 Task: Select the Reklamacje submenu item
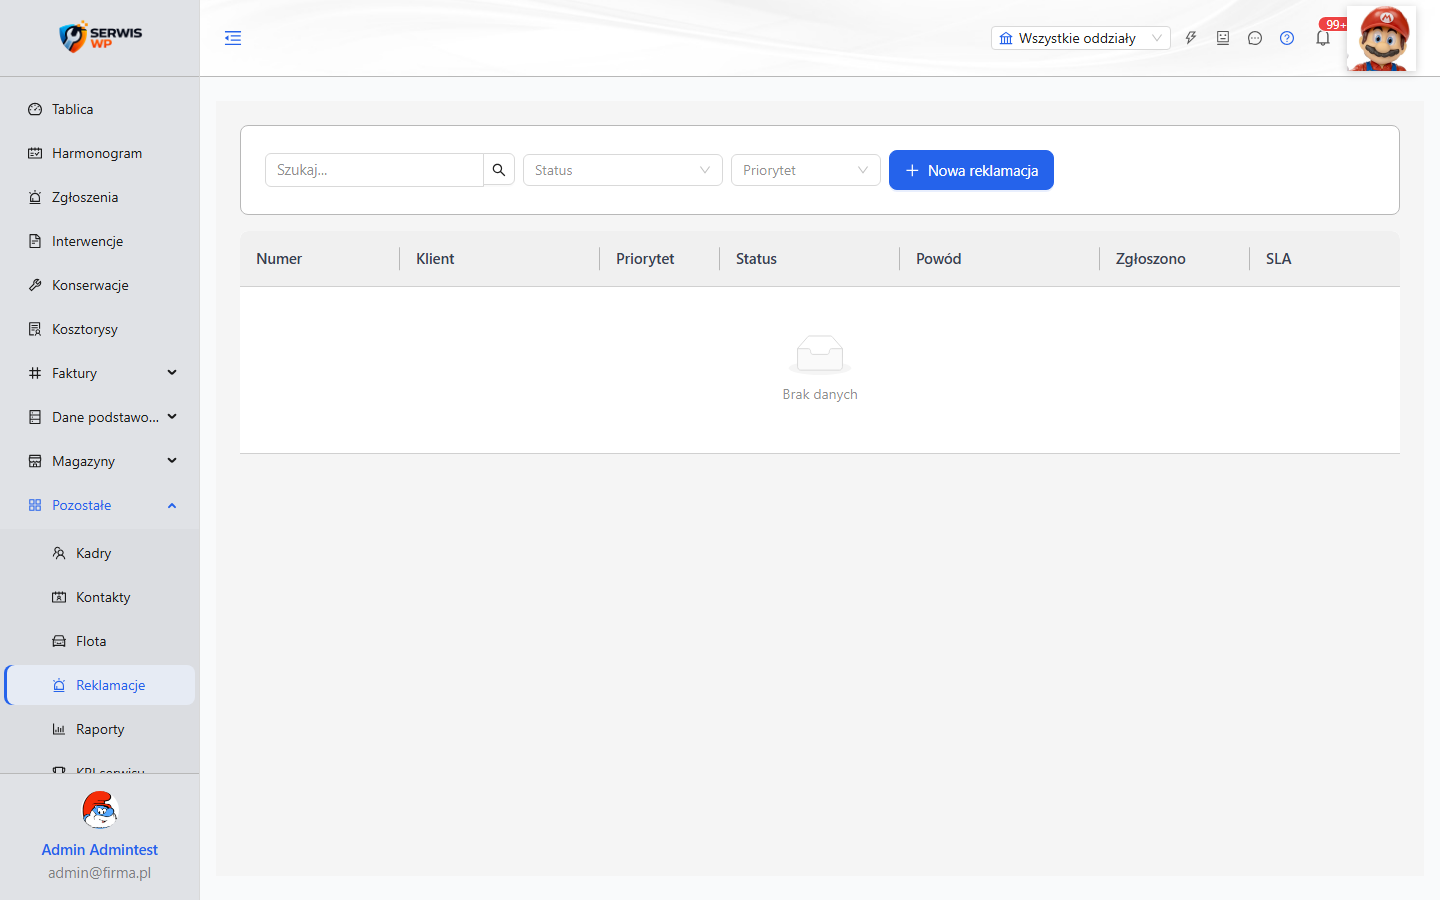coord(100,685)
